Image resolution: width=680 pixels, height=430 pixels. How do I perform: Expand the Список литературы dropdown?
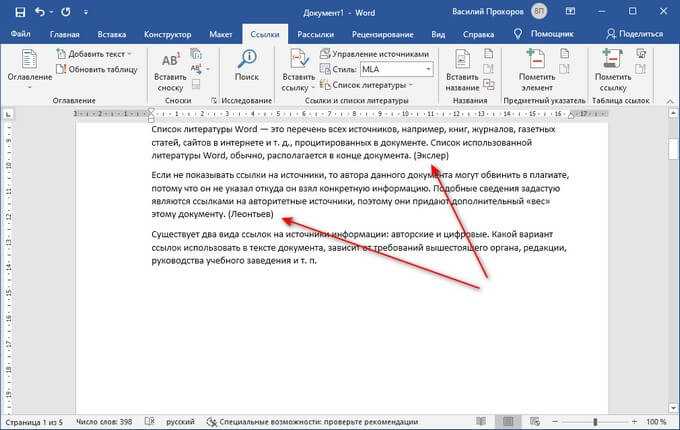coord(366,85)
